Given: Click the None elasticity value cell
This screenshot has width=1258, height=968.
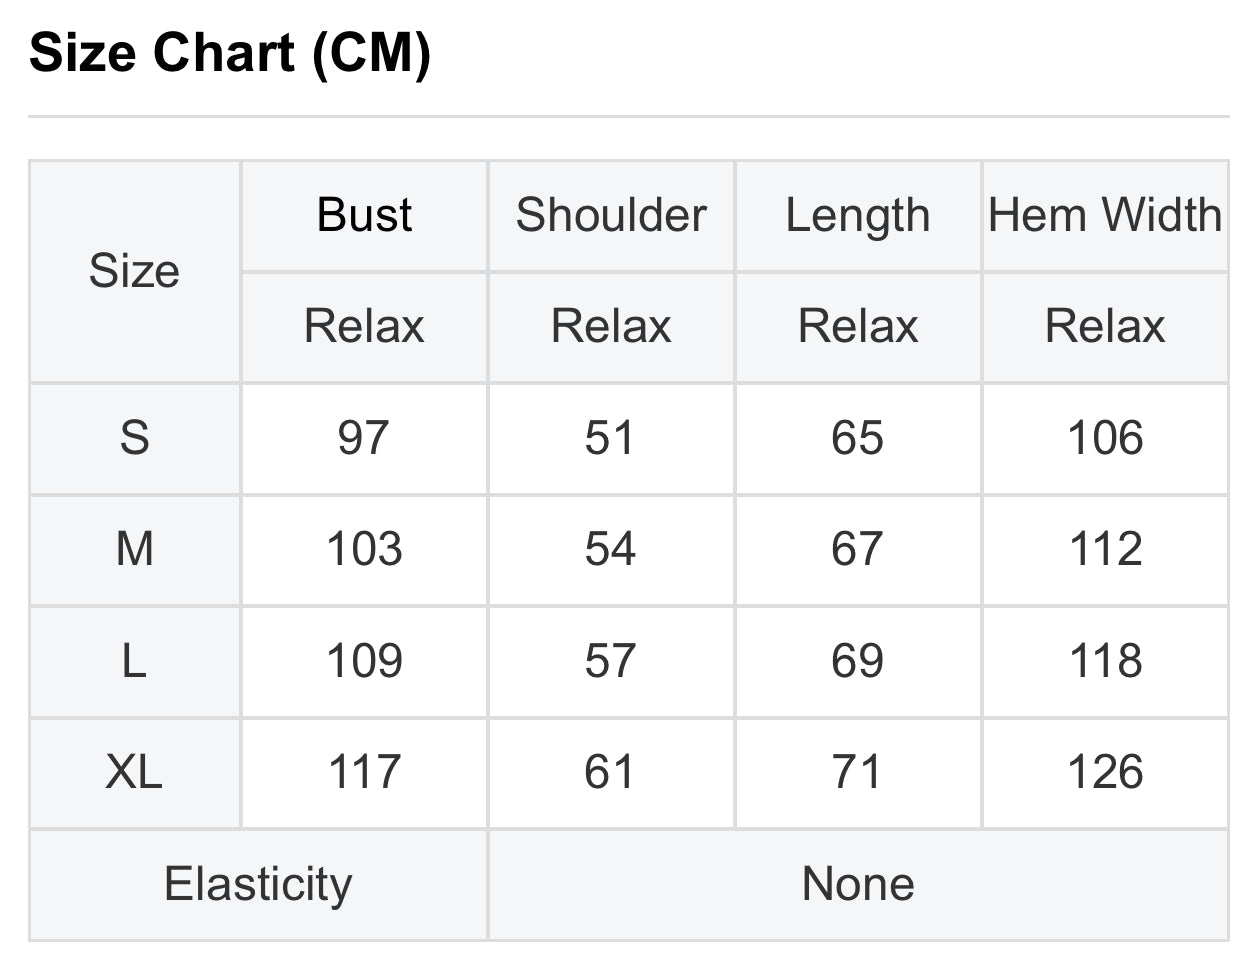Looking at the screenshot, I should pyautogui.click(x=858, y=884).
